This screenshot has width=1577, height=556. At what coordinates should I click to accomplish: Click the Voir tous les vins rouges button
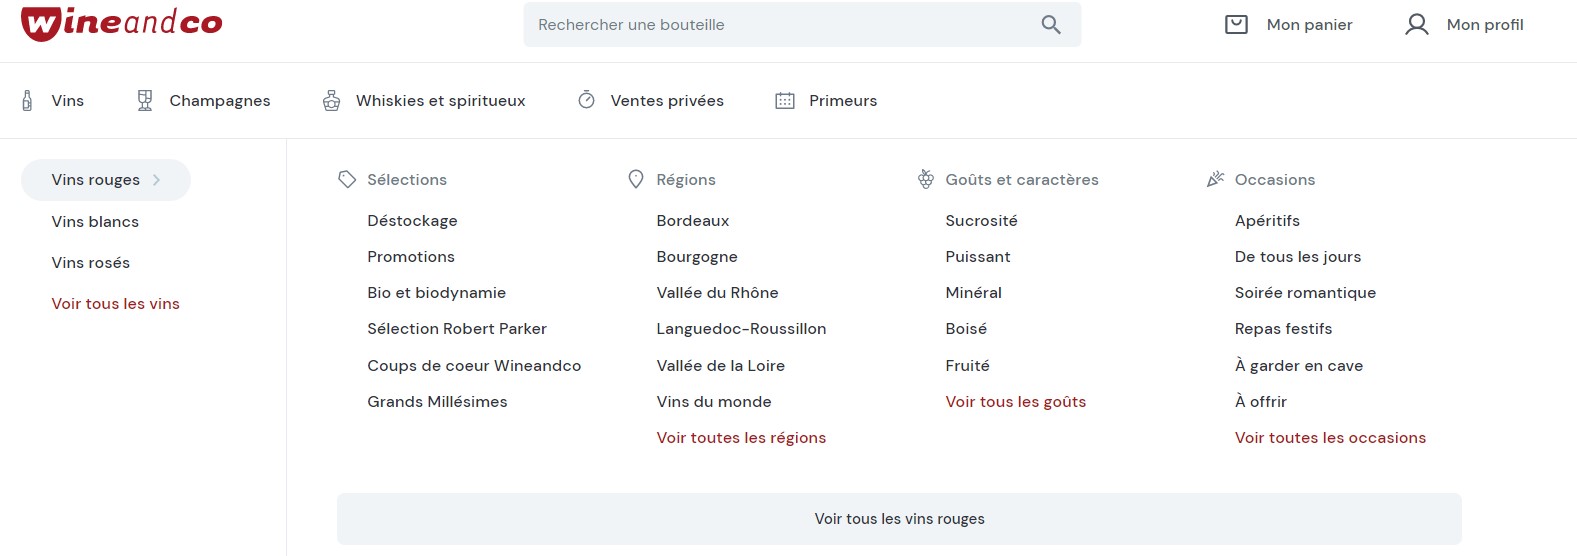point(899,519)
